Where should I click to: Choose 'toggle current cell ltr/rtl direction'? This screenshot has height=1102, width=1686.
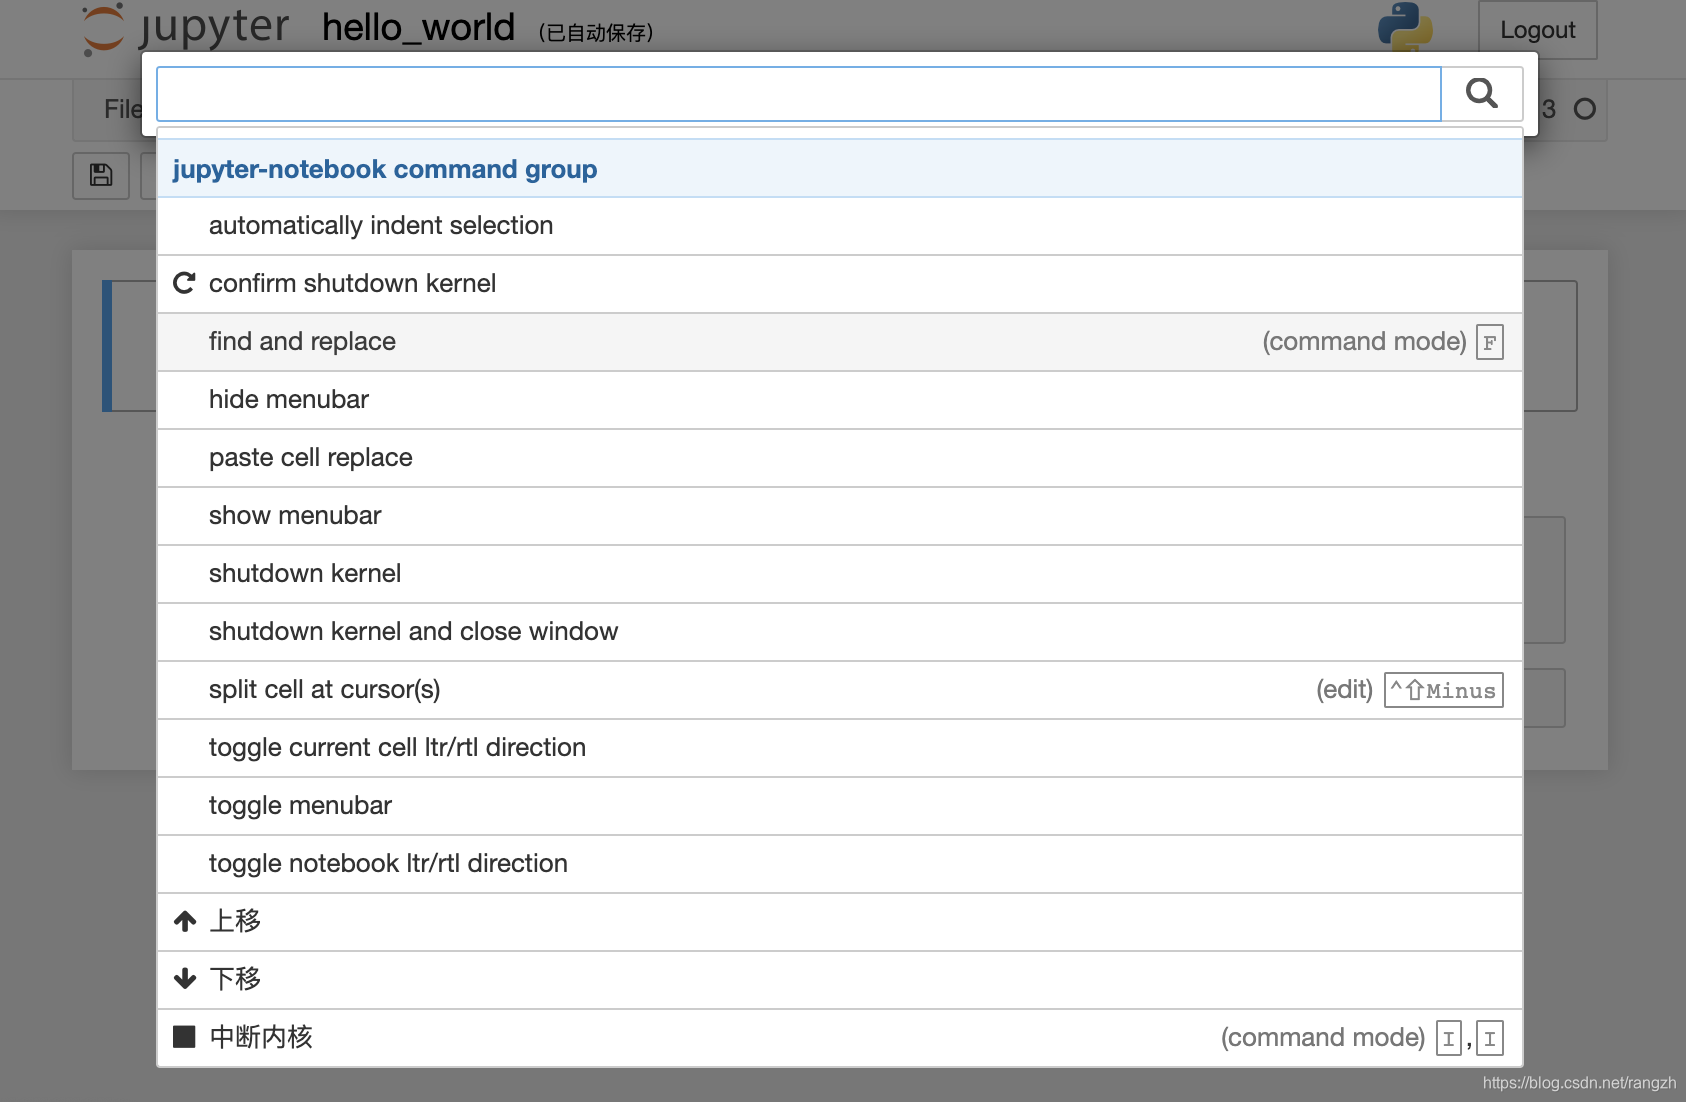click(x=840, y=748)
